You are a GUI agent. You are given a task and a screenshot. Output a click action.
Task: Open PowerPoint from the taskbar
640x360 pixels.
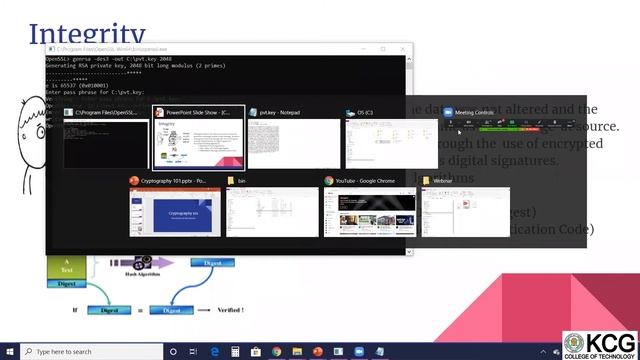click(318, 351)
